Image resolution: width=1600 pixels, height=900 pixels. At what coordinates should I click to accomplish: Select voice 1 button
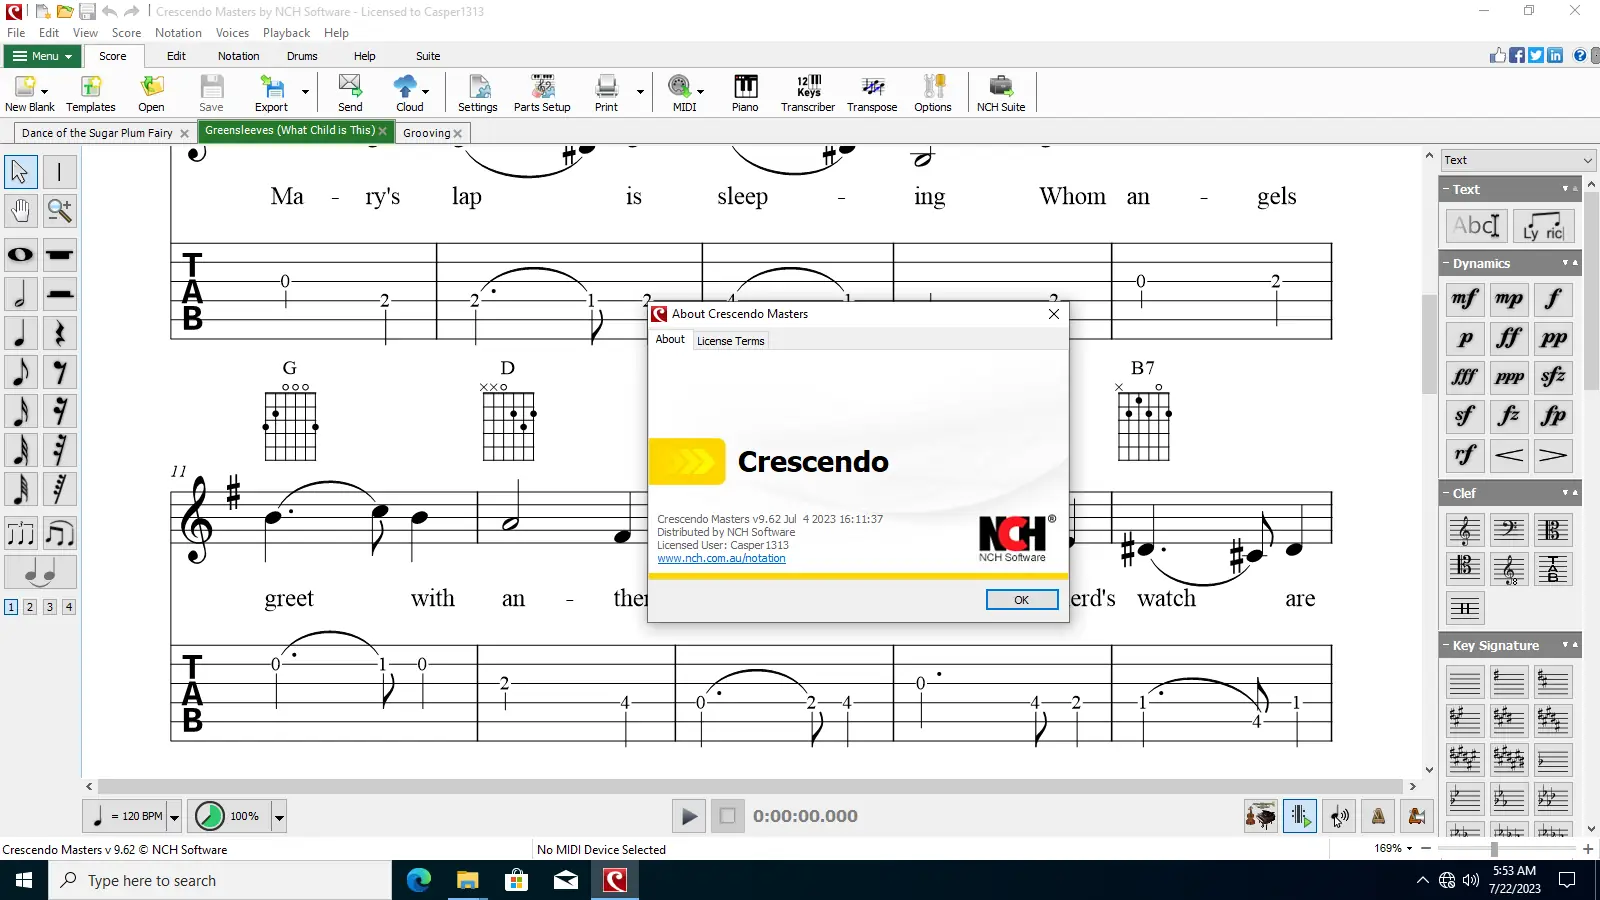(11, 607)
